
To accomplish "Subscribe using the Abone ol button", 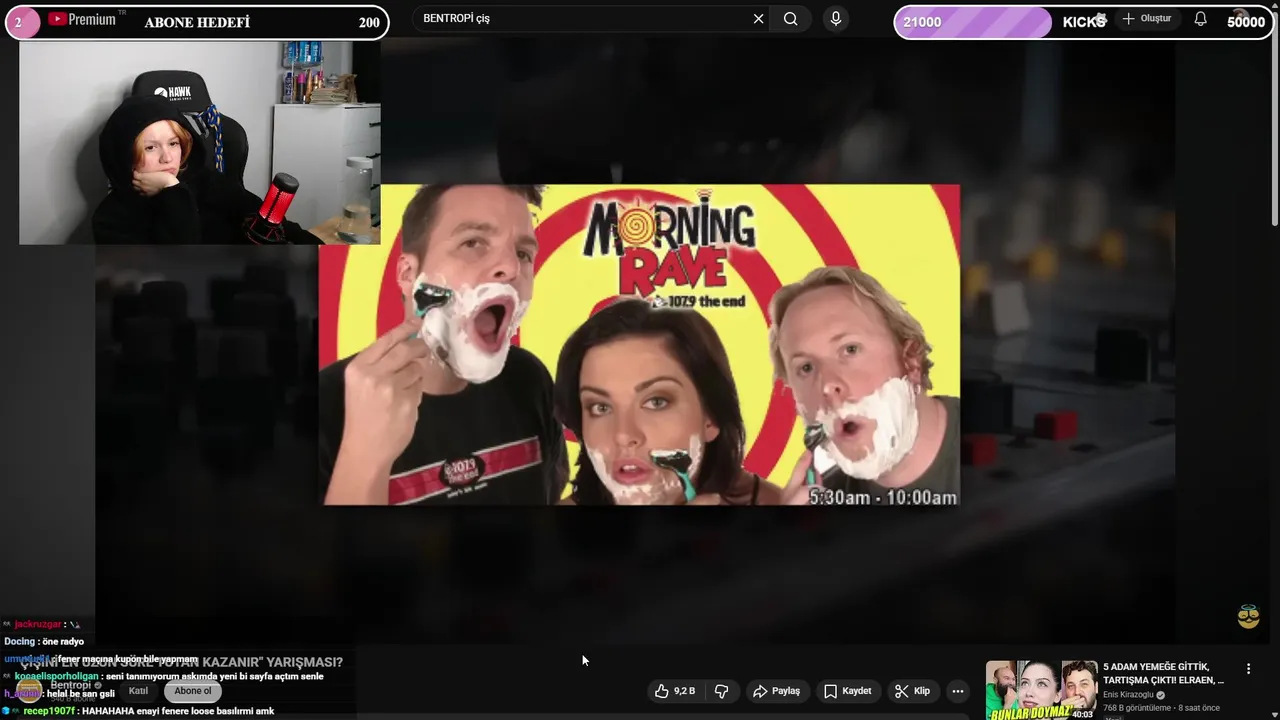I will [x=193, y=691].
